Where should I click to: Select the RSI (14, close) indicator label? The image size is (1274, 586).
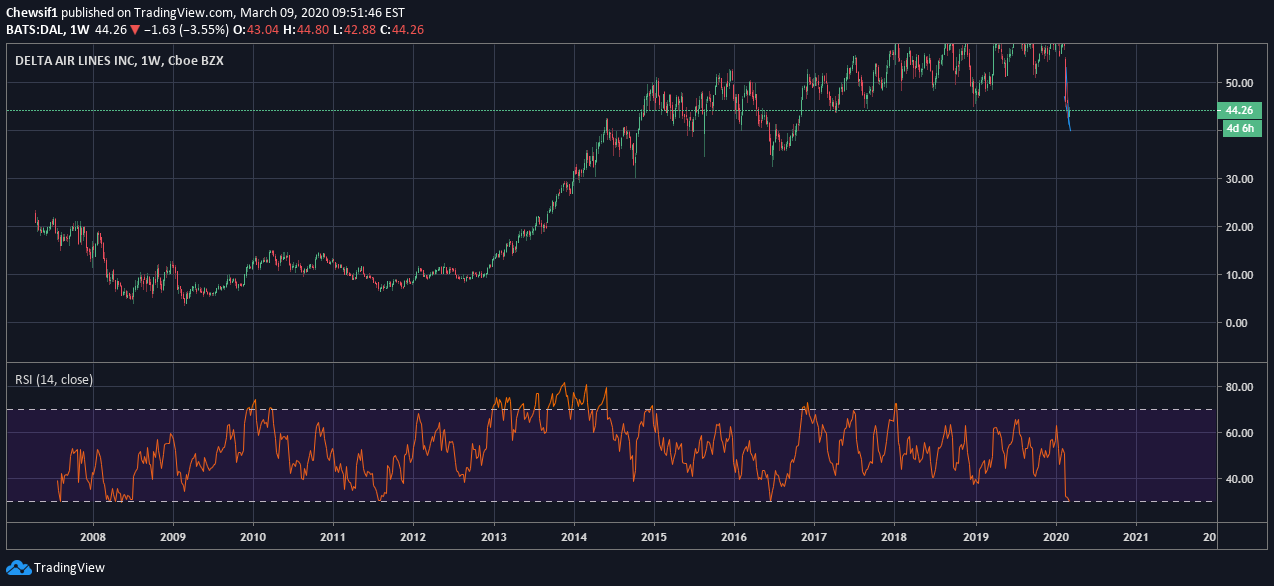click(x=54, y=379)
